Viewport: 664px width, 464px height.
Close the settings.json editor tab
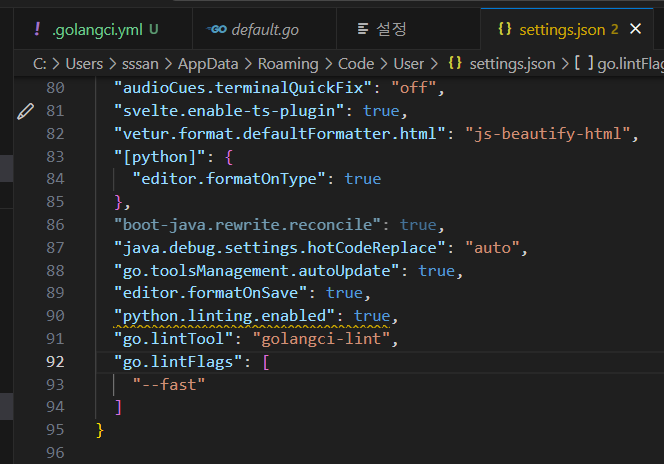[636, 29]
